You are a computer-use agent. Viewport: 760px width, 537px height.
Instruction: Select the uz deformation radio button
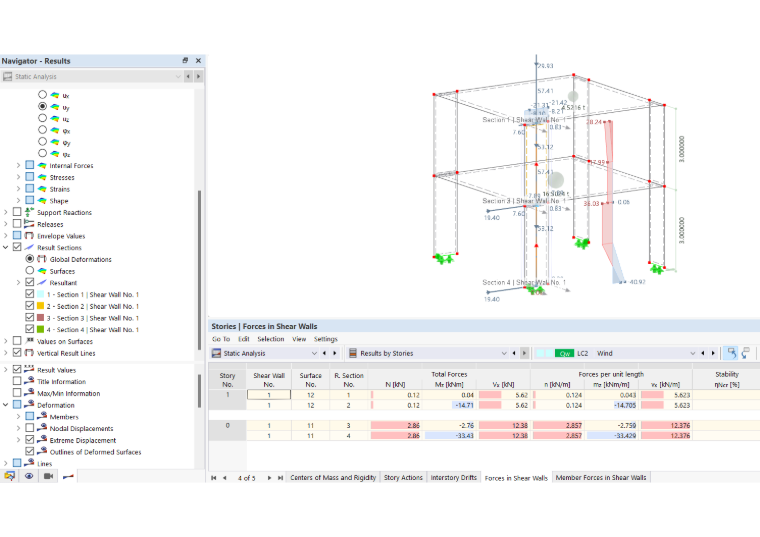[43, 118]
